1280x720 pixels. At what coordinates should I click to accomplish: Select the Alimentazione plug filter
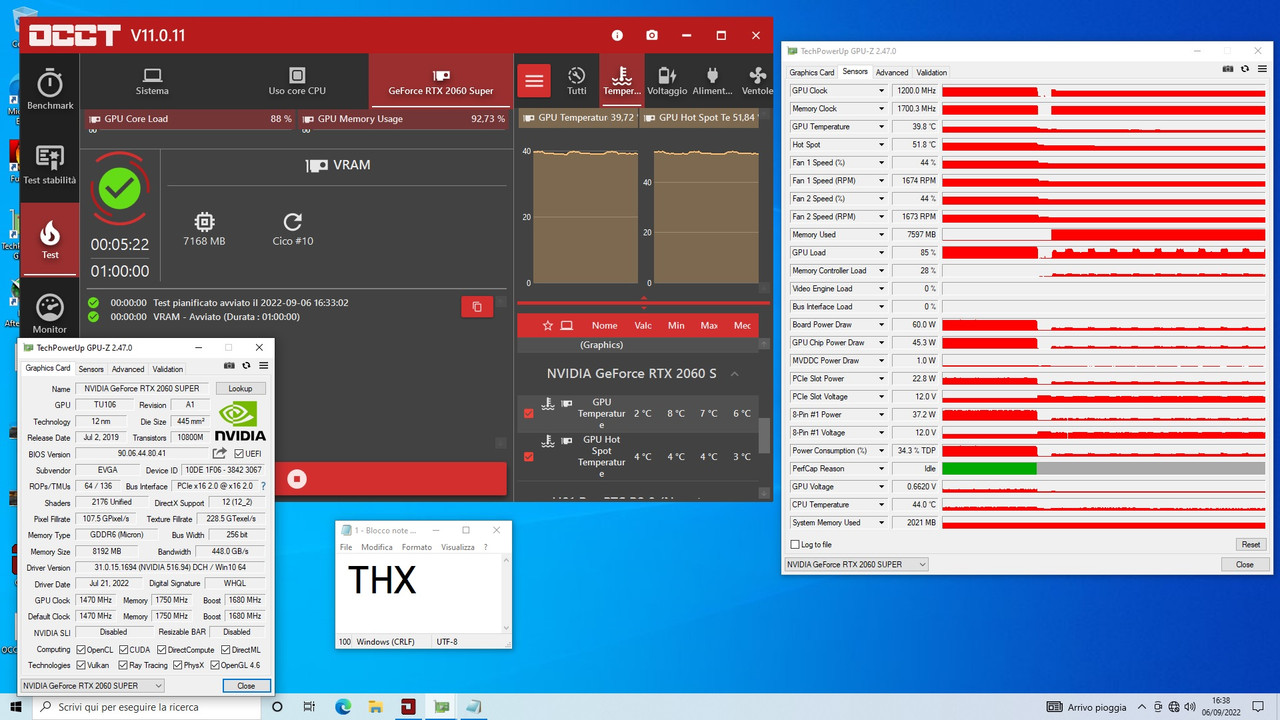pyautogui.click(x=712, y=81)
